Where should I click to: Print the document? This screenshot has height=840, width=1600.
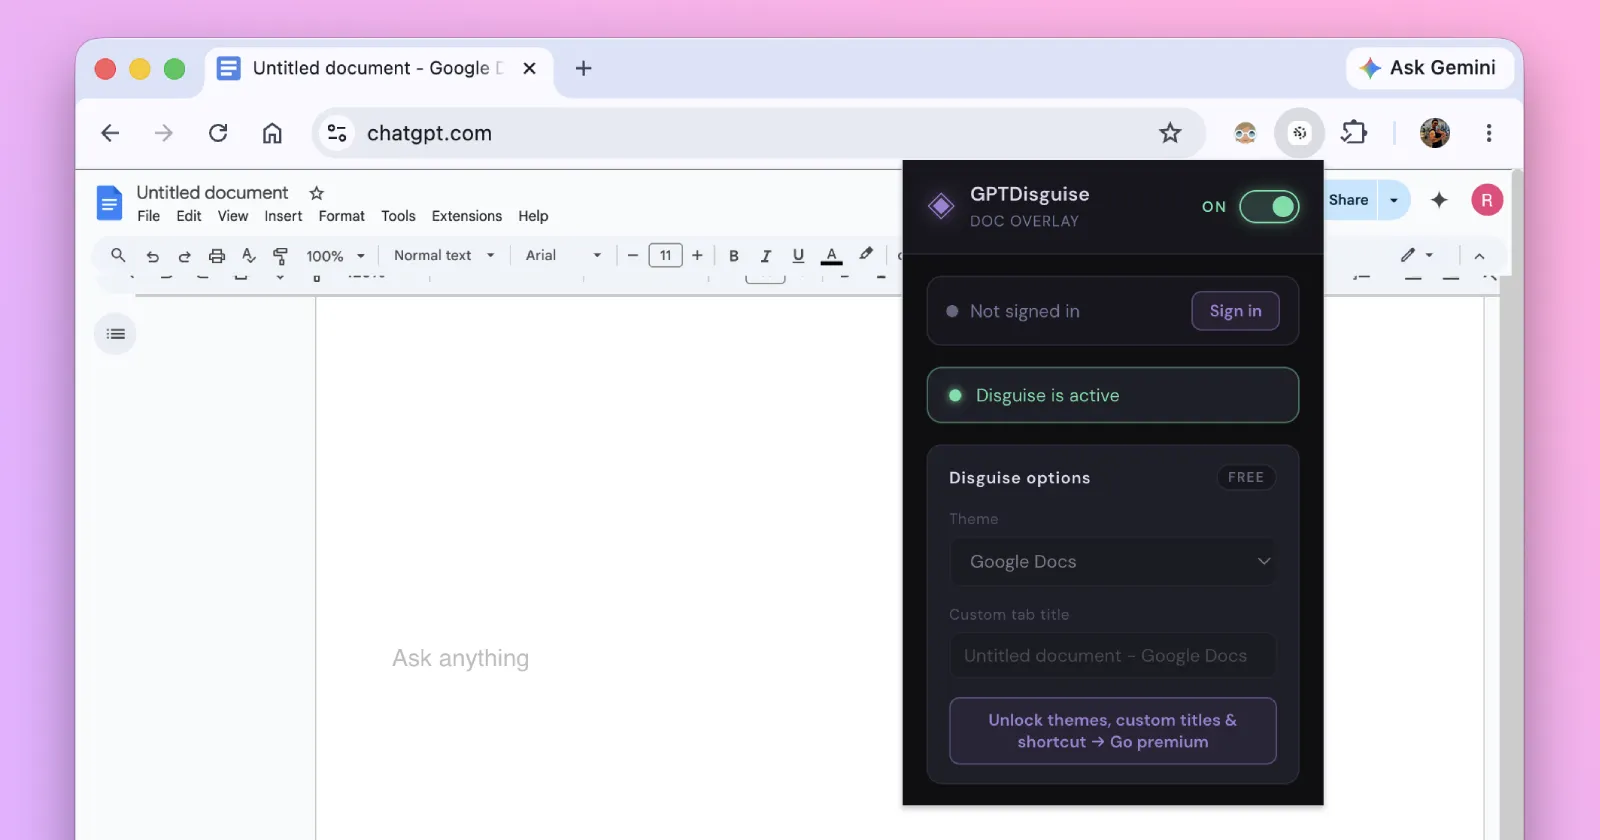pos(216,256)
